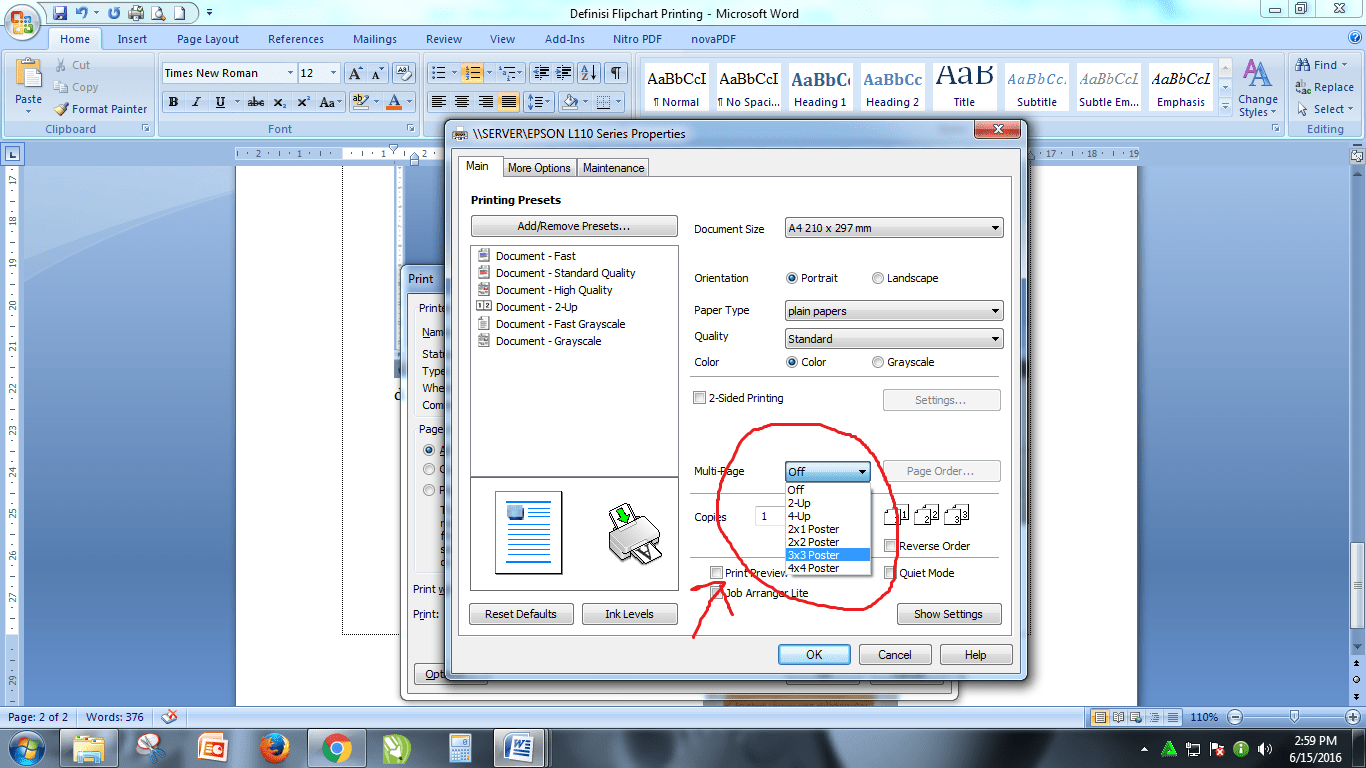1366x768 pixels.
Task: Save the document from Quick Access Toolbar
Action: click(x=60, y=13)
